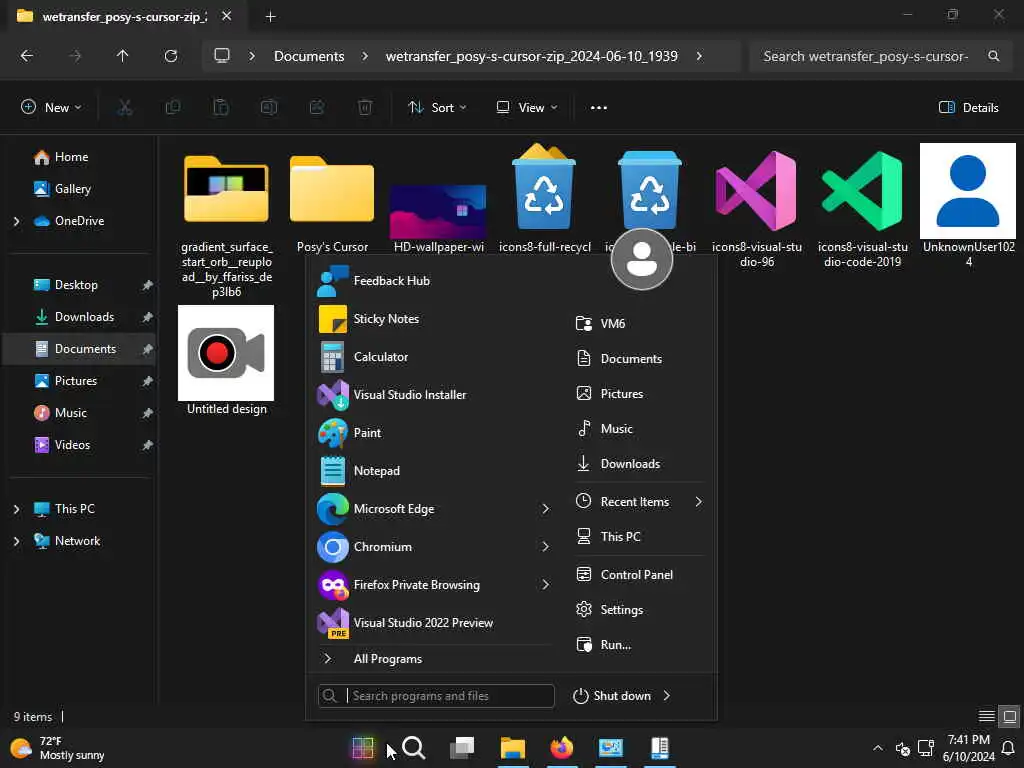
Task: Click the Rename icon in toolbar
Action: coord(269,108)
